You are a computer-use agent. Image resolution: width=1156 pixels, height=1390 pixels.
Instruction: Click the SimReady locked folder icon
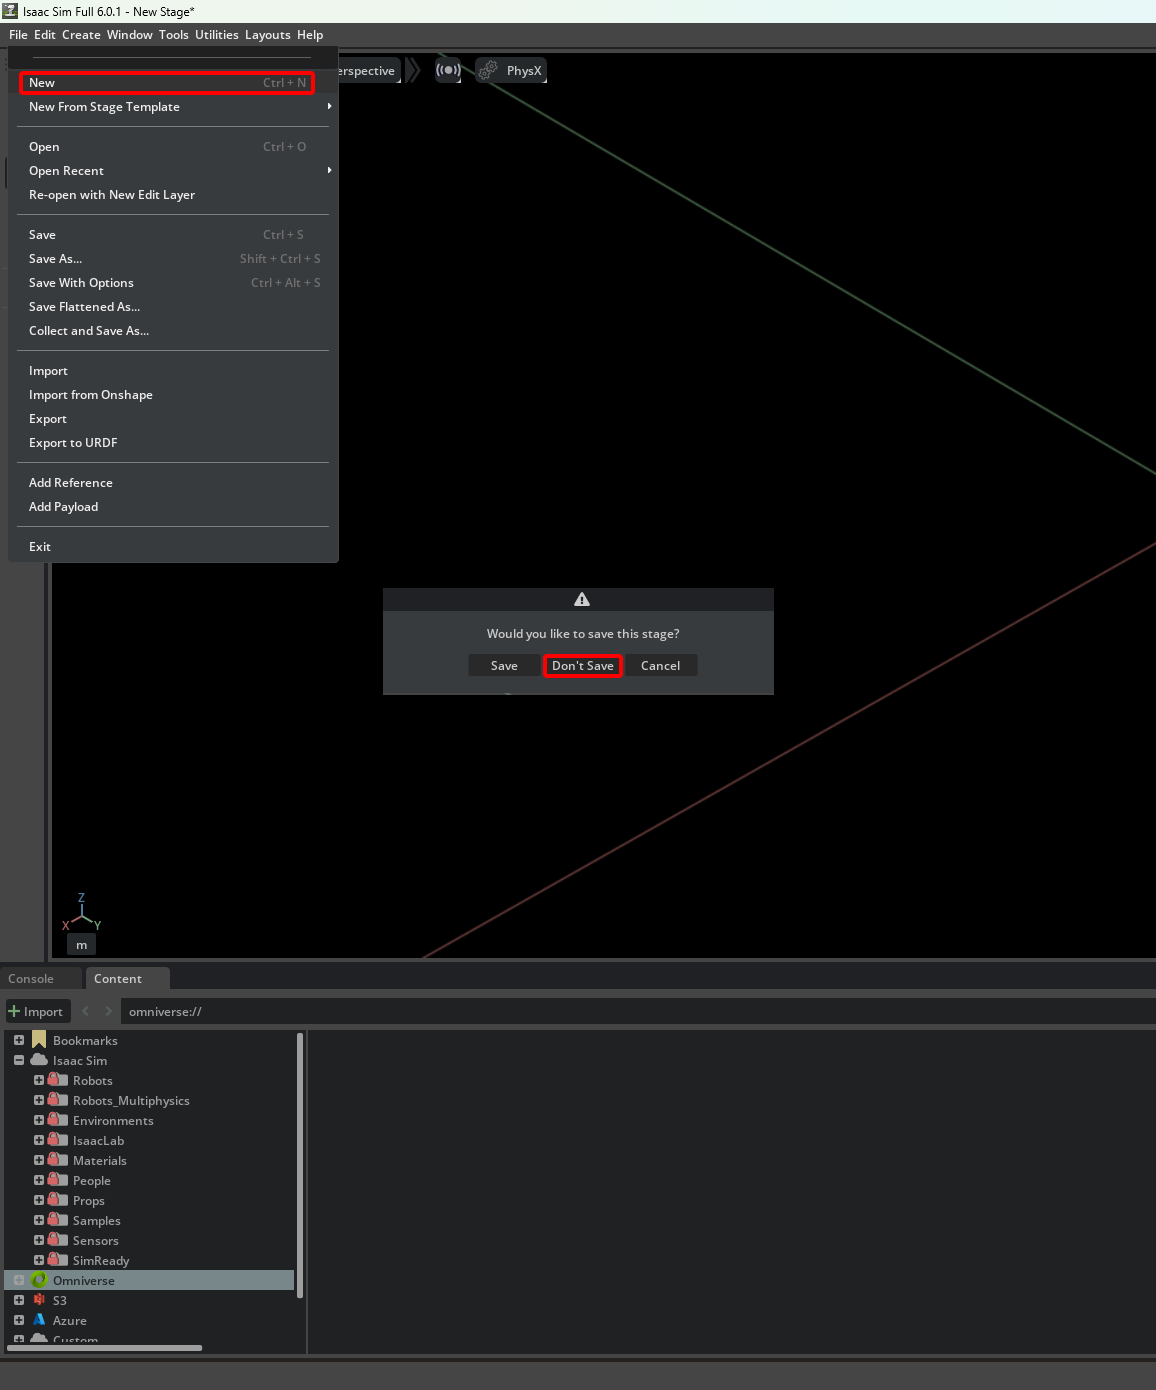[x=58, y=1260]
